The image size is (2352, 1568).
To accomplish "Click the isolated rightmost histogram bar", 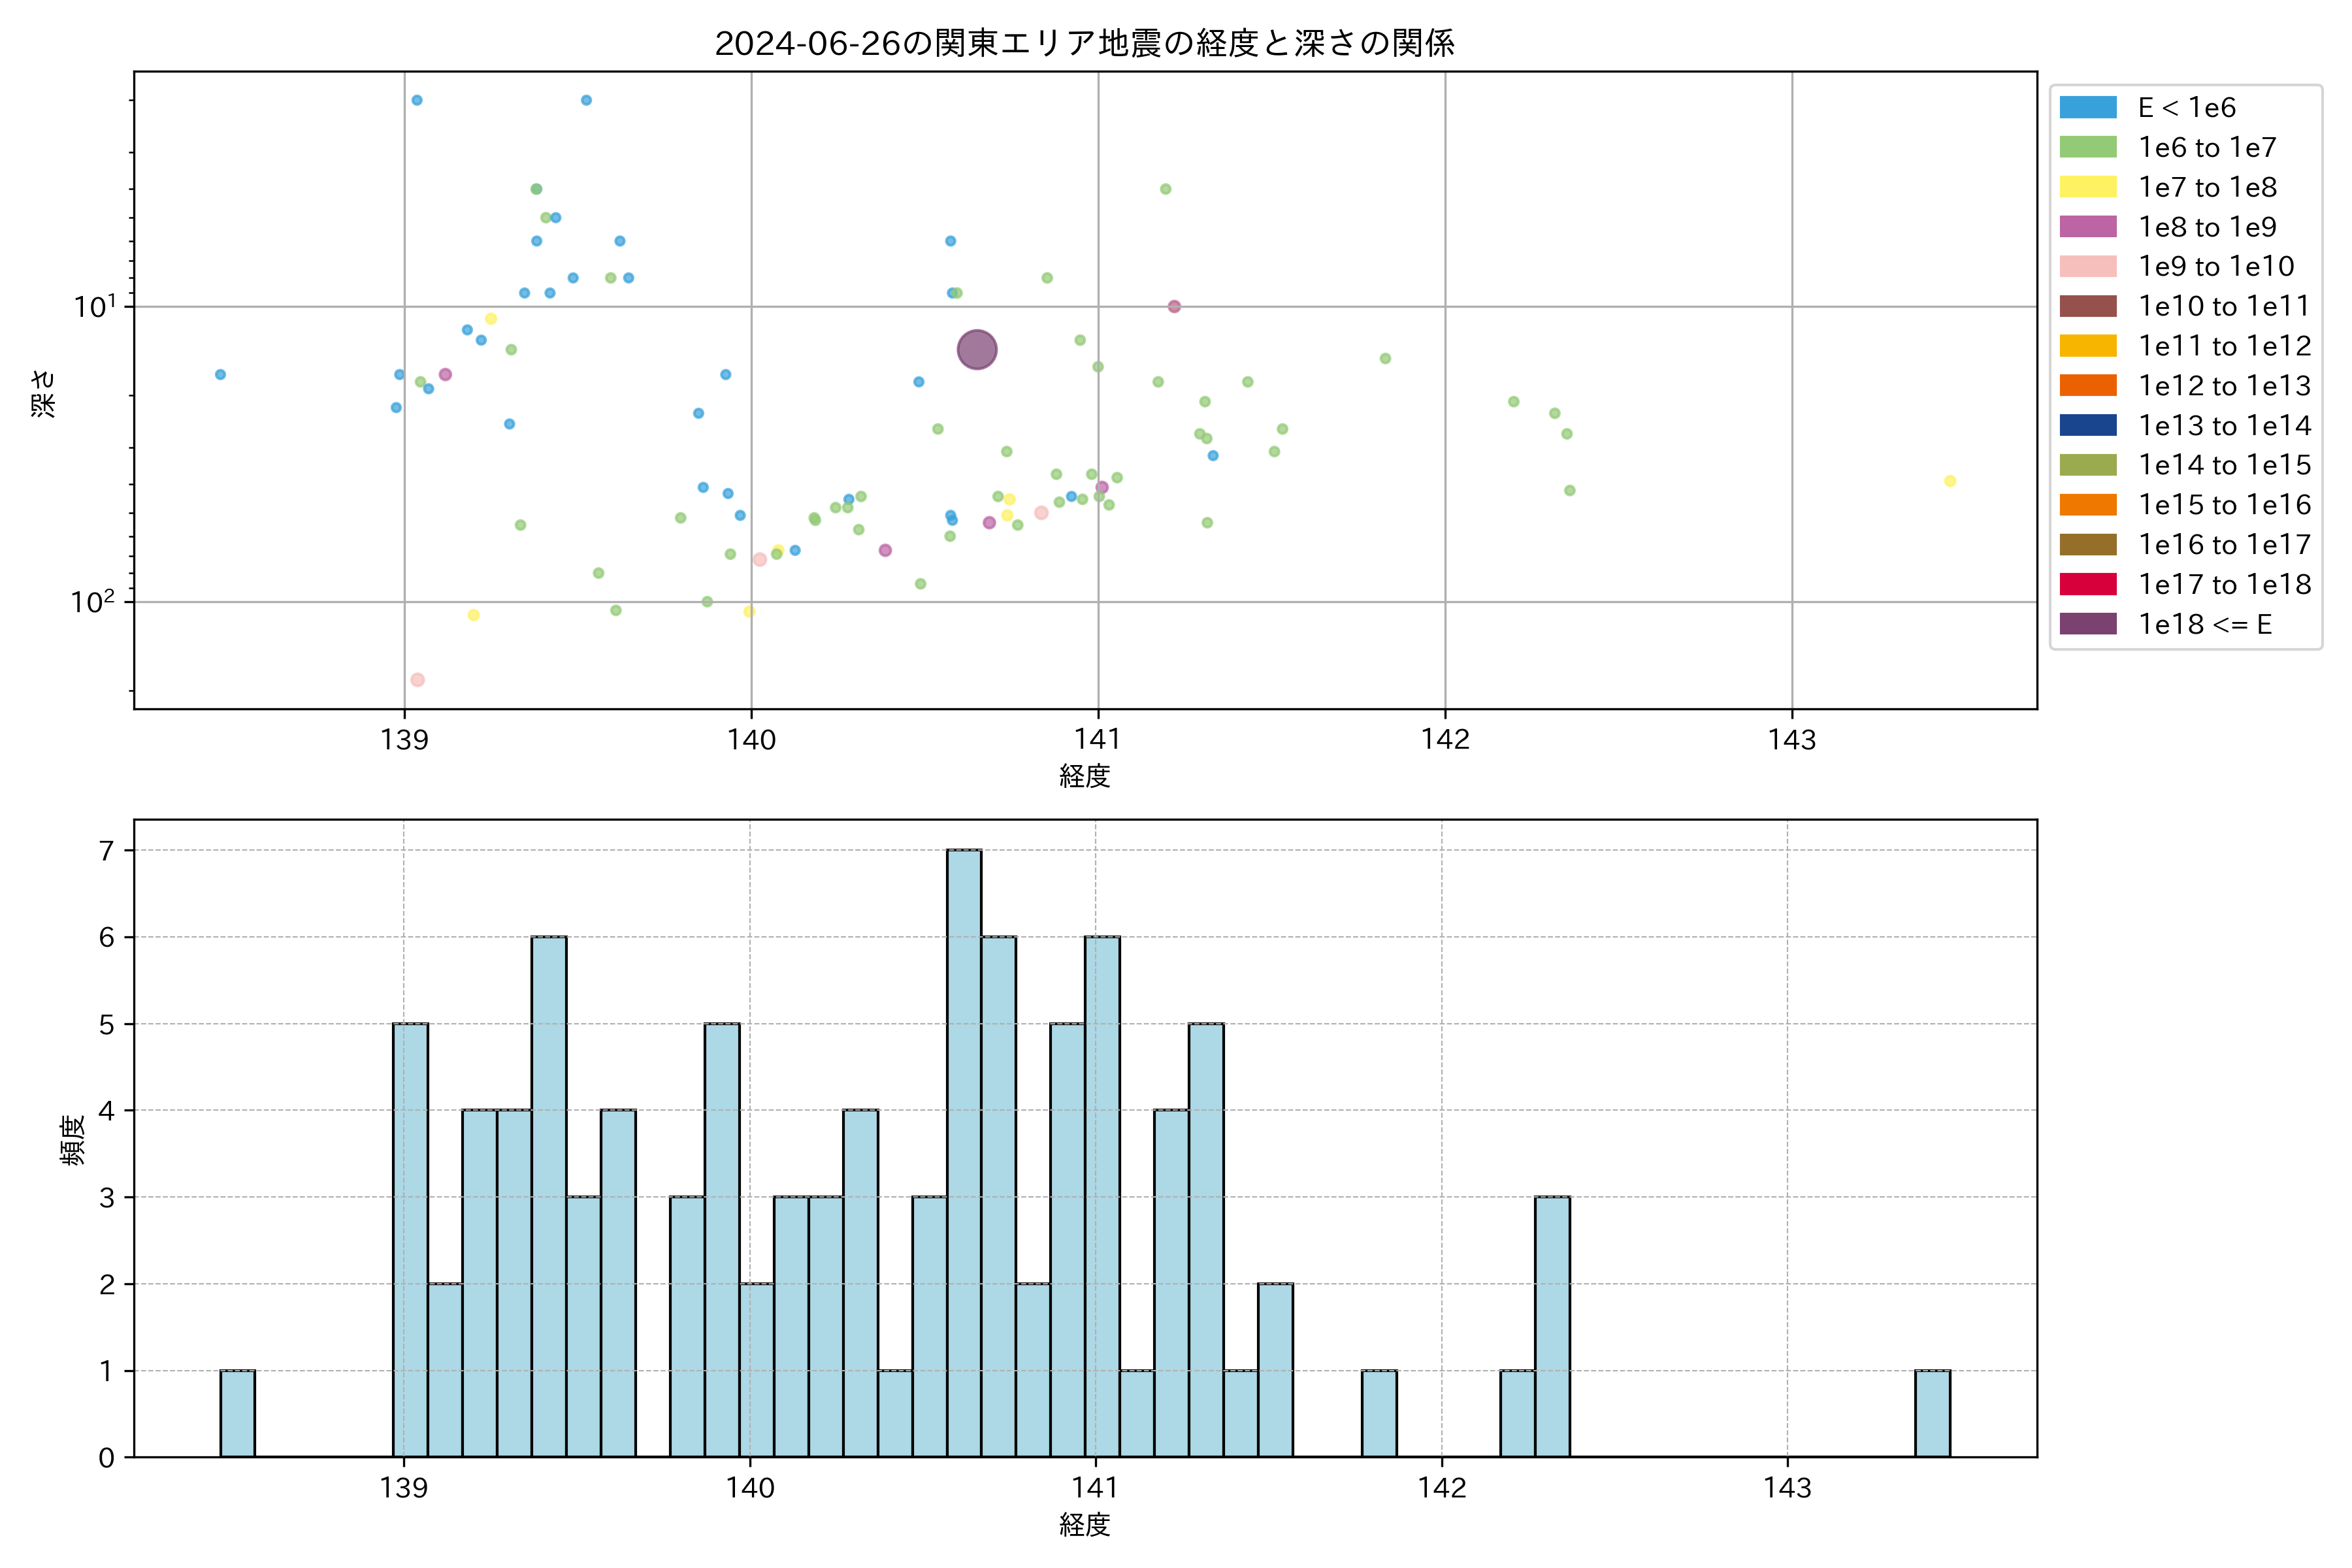I will point(1932,1413).
